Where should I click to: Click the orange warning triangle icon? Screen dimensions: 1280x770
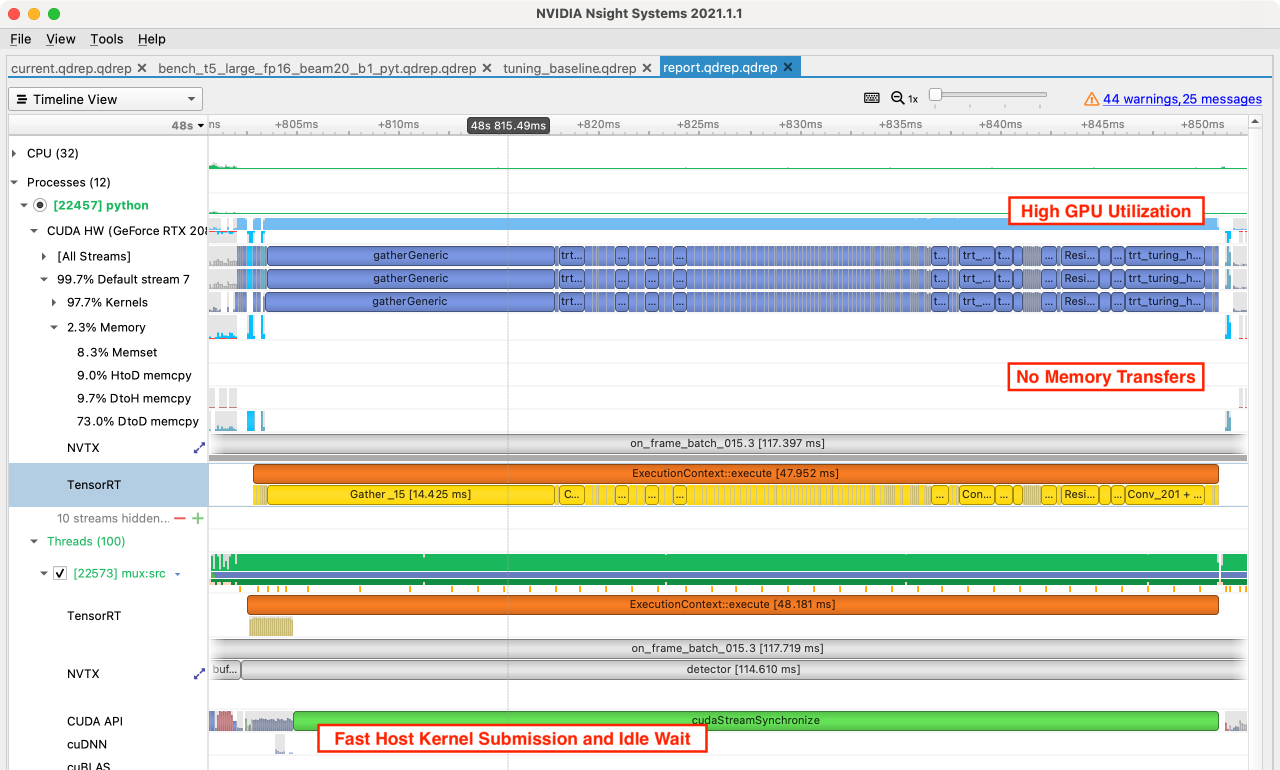1092,99
